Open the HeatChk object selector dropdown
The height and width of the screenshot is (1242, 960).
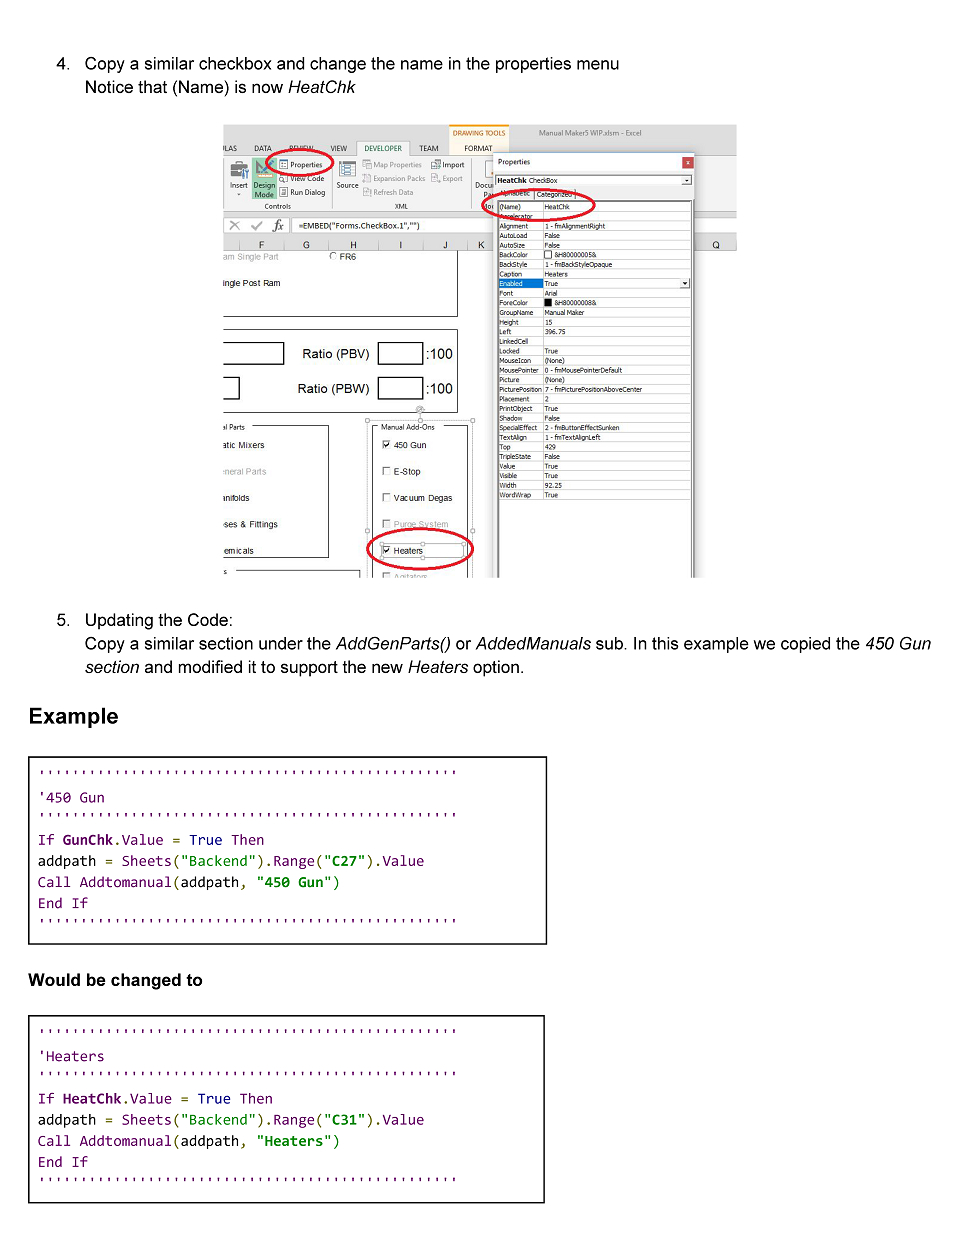point(686,181)
